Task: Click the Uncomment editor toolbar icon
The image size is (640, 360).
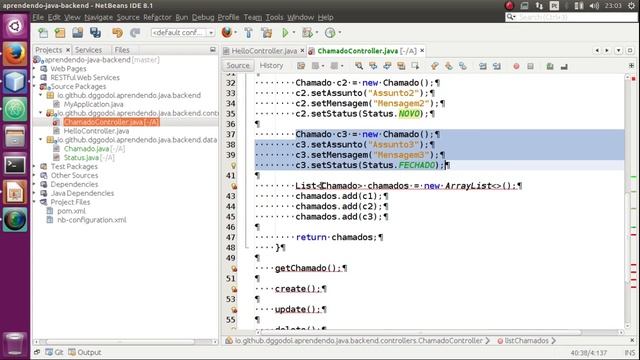Action: coord(564,66)
